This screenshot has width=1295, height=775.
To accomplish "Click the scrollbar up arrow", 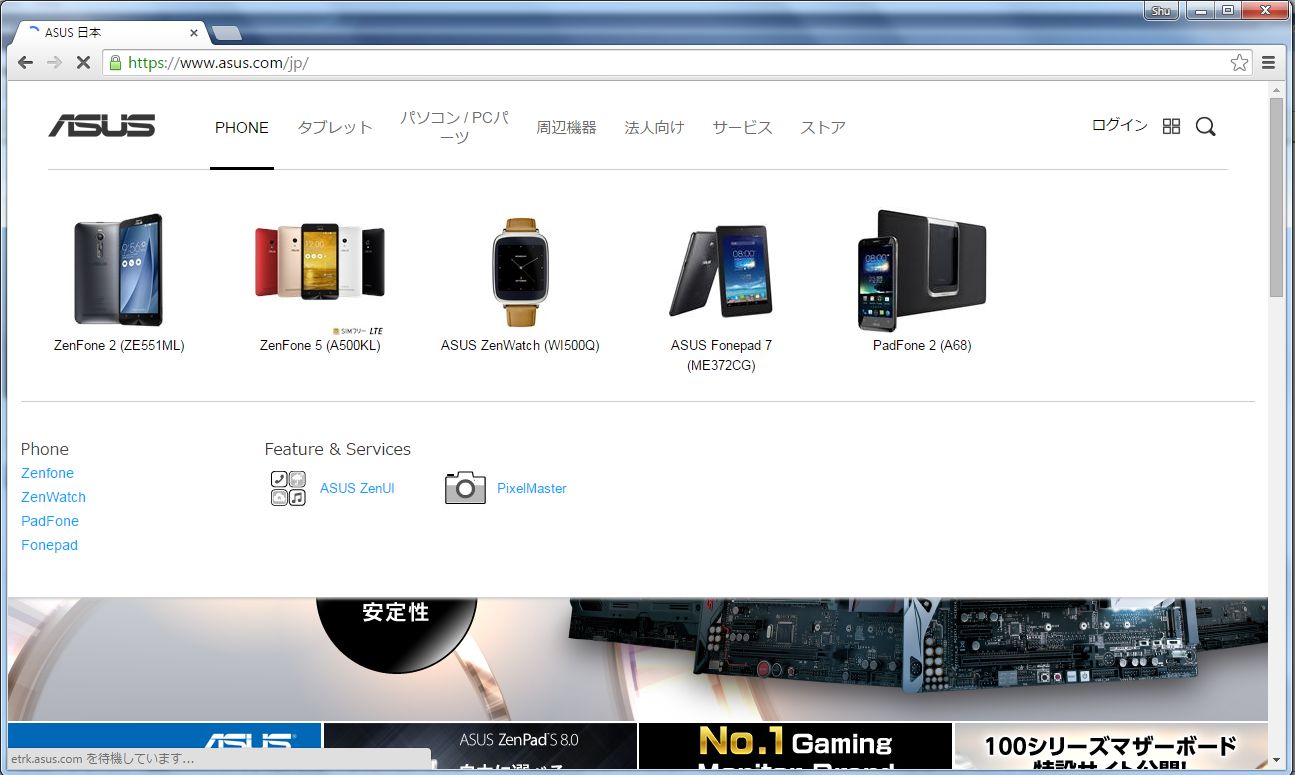I will coord(1276,90).
